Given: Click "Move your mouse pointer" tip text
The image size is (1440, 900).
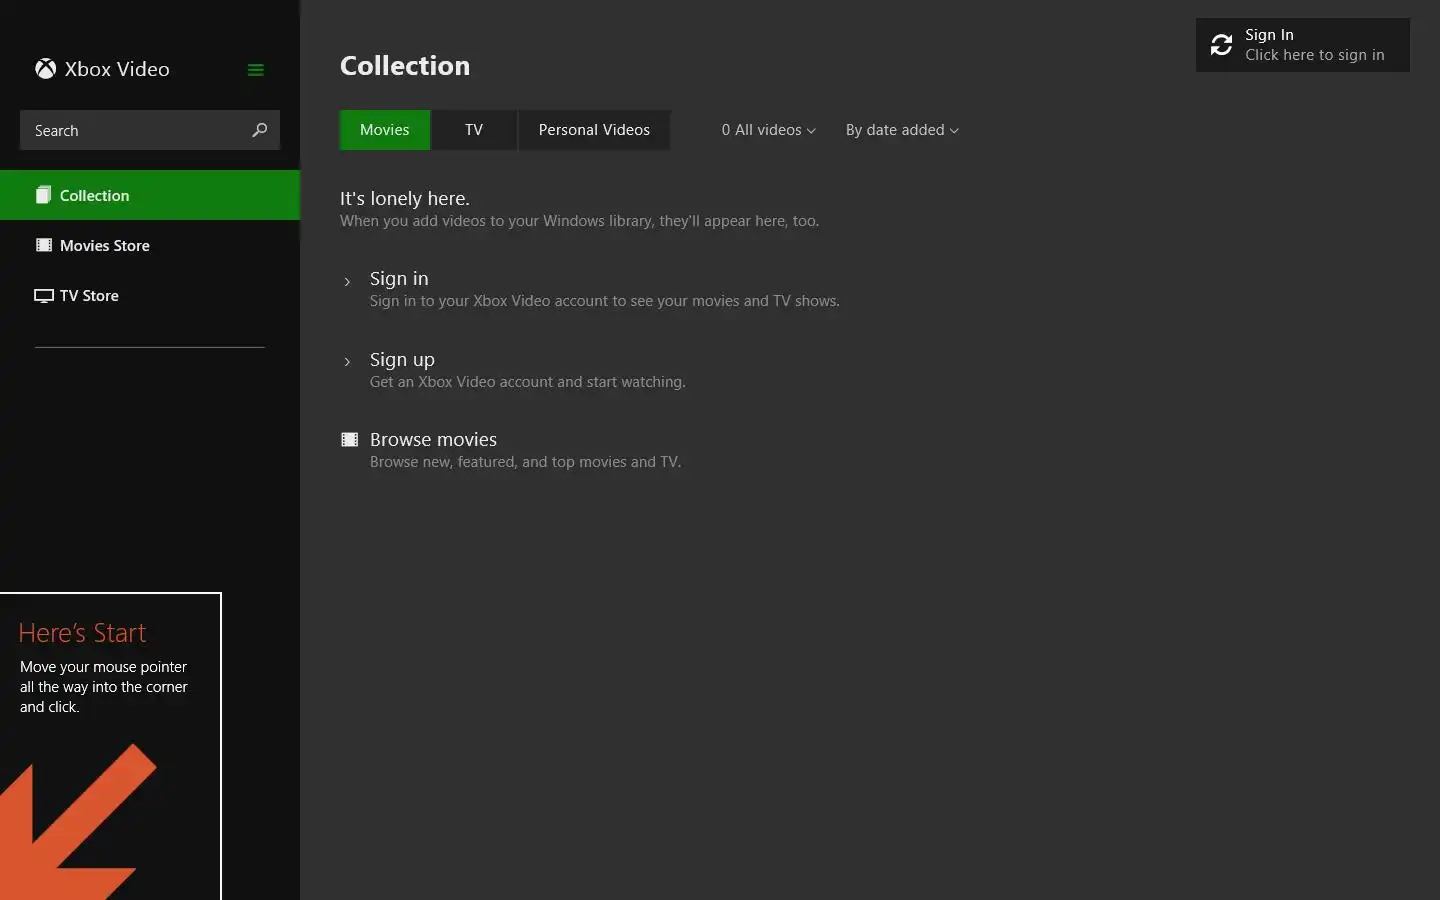Looking at the screenshot, I should (104, 687).
